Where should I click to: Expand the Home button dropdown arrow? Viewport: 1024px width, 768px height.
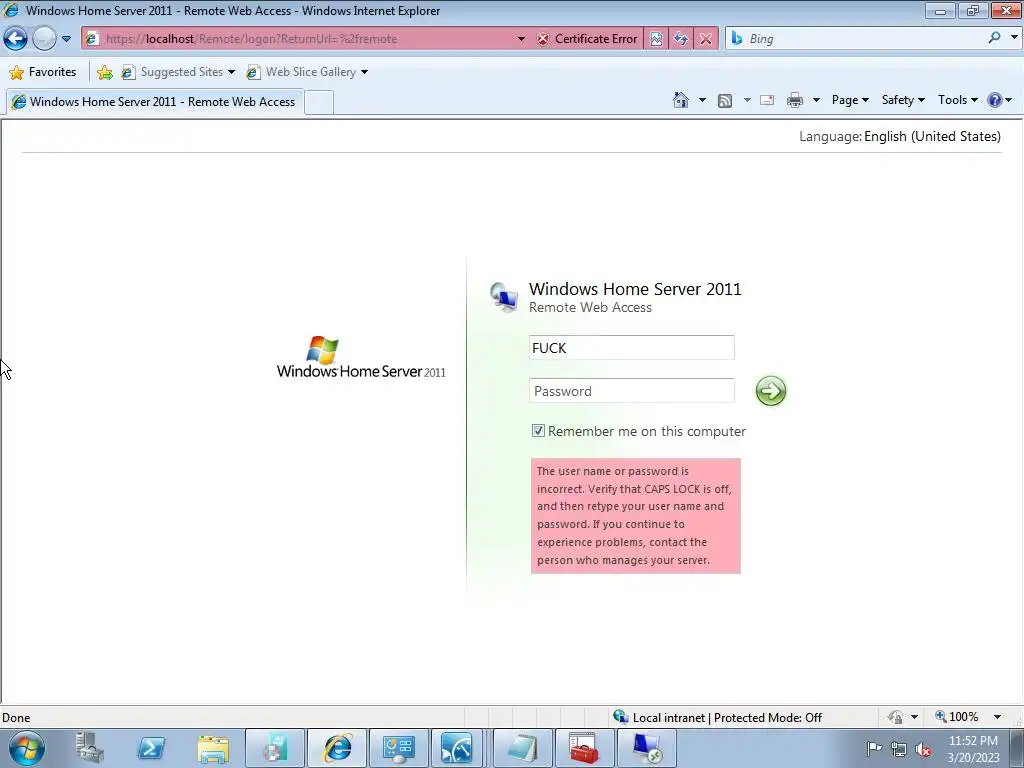point(702,100)
